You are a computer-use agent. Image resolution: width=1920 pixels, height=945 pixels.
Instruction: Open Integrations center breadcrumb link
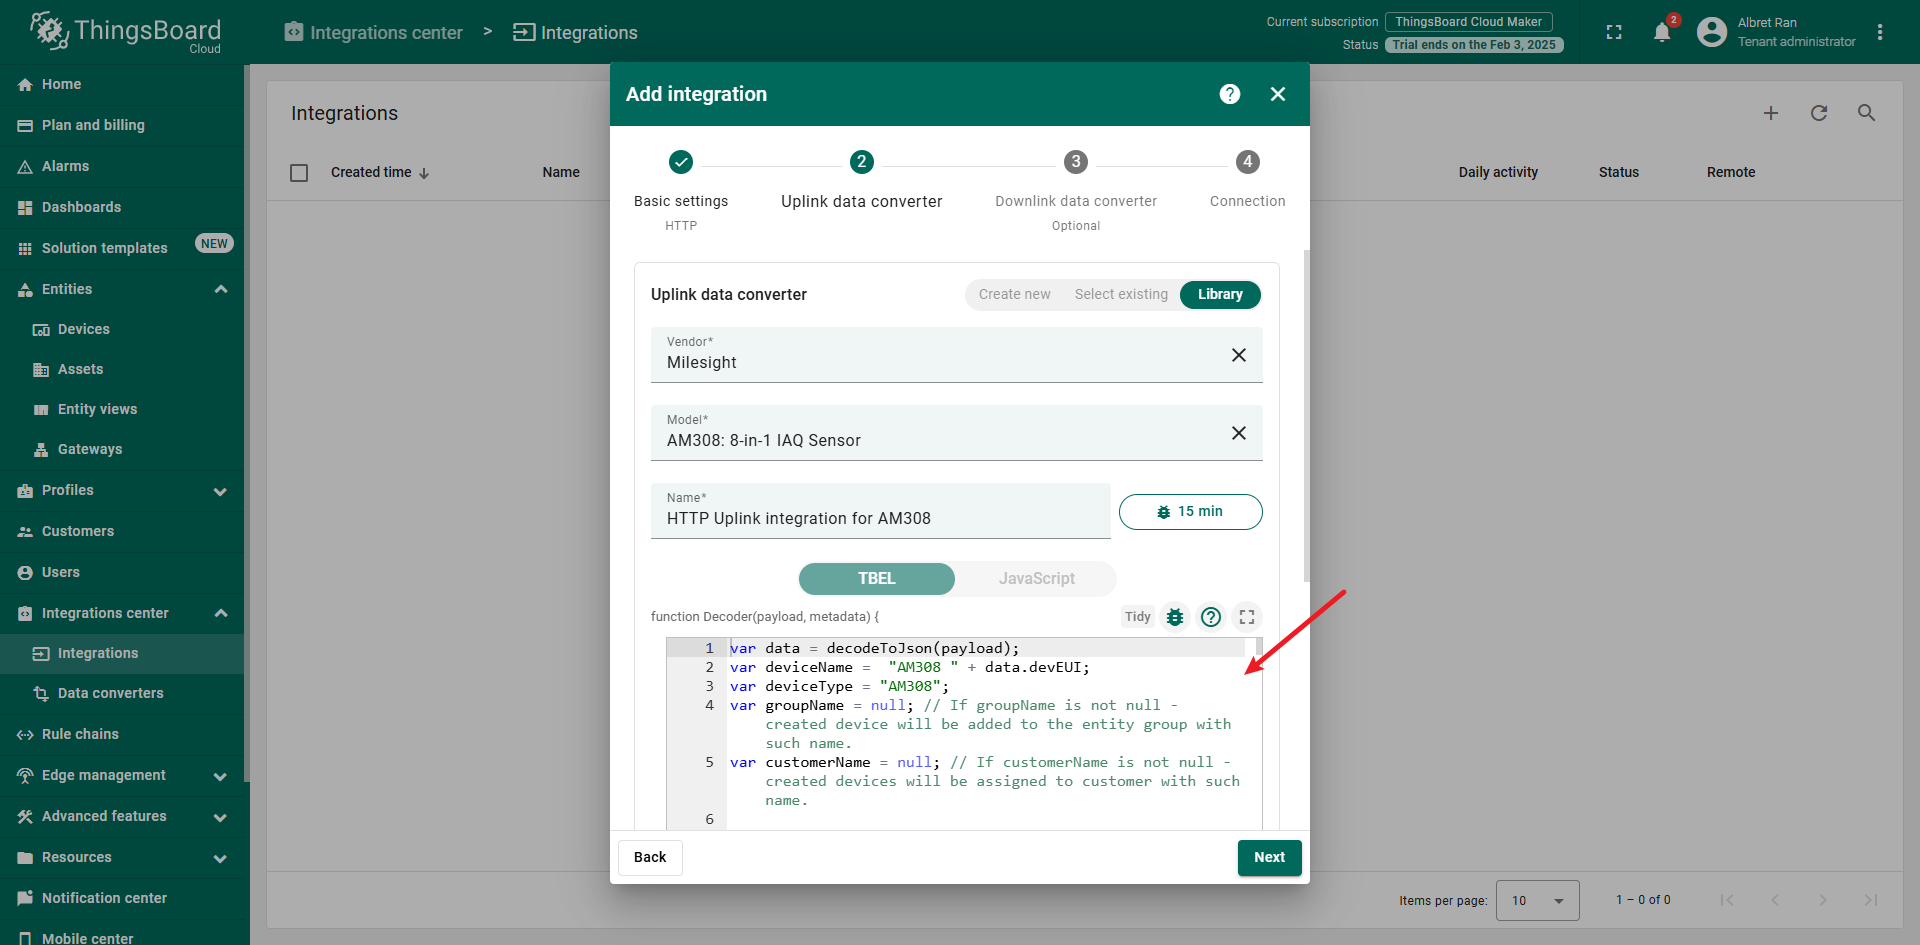point(374,32)
